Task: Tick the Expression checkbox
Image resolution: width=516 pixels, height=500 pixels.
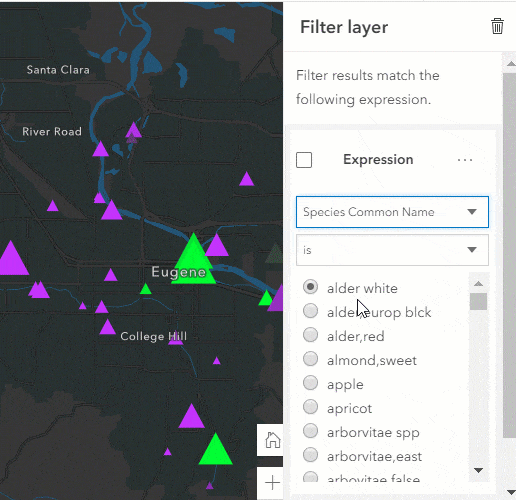Action: (304, 160)
